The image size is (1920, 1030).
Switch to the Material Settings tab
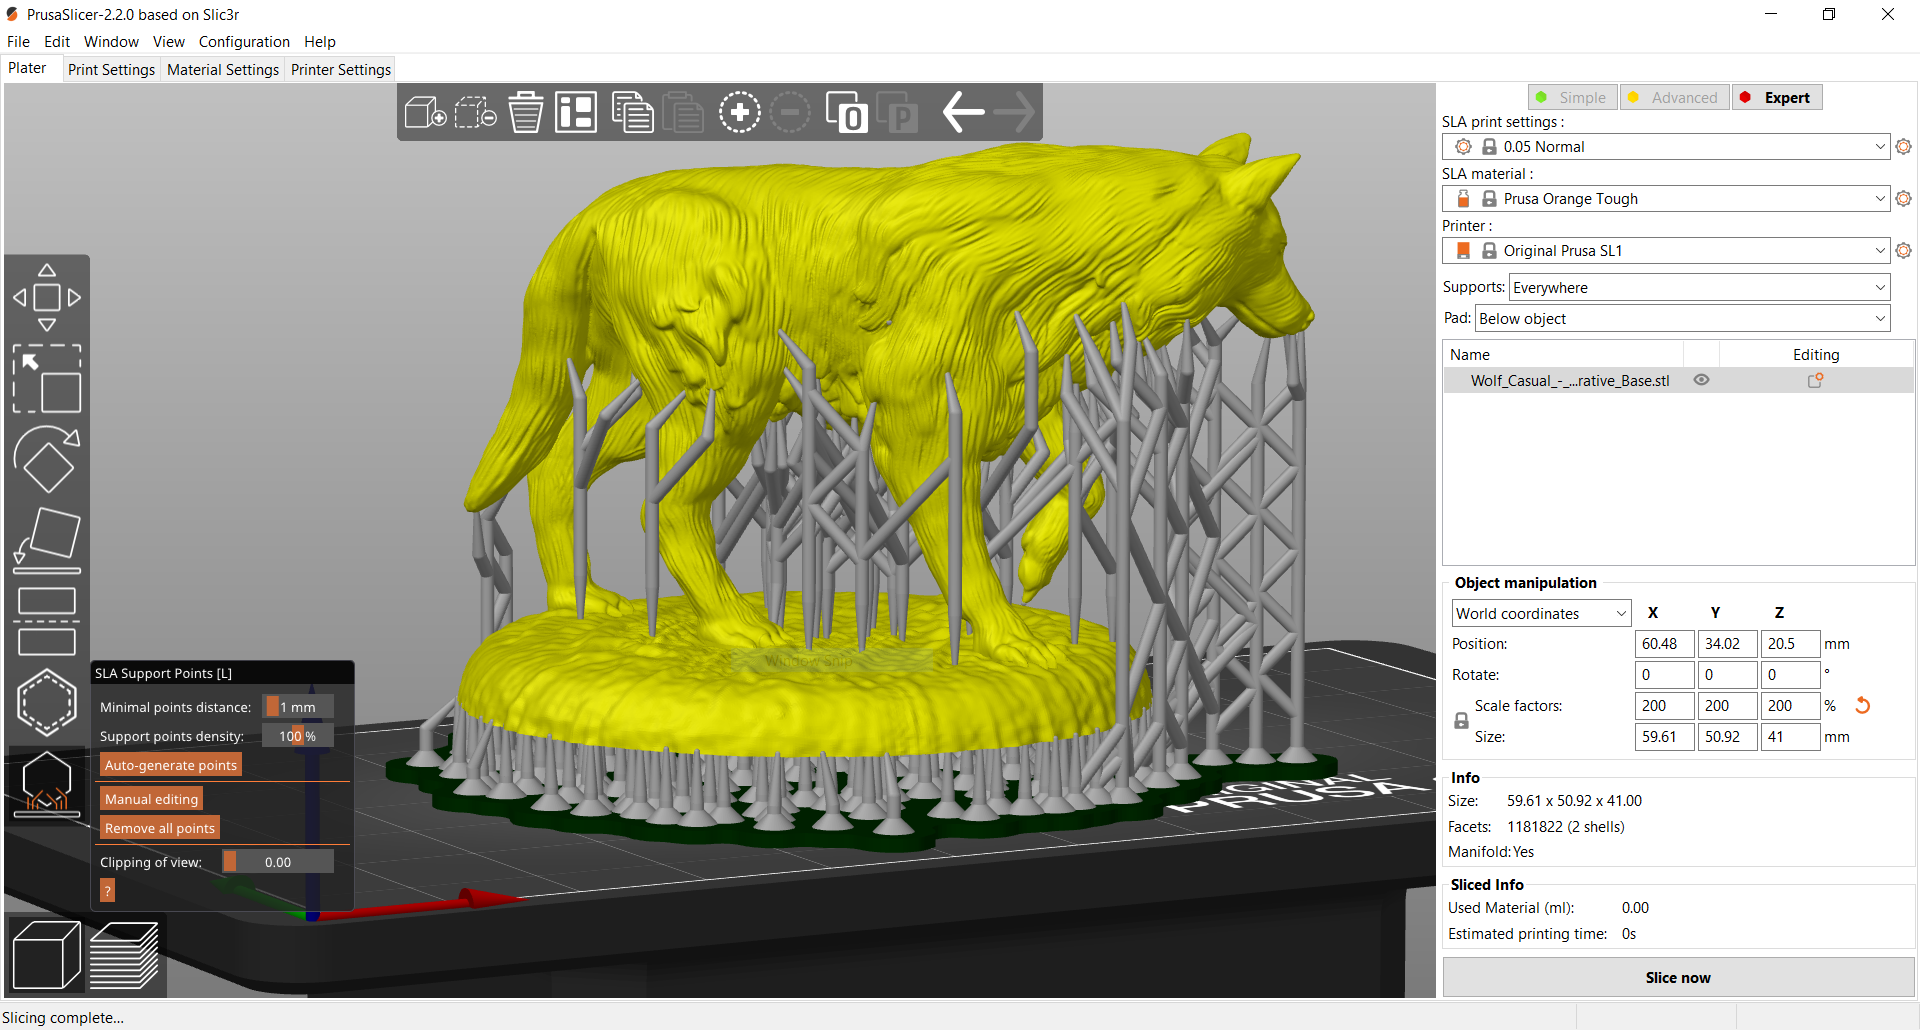(x=223, y=70)
